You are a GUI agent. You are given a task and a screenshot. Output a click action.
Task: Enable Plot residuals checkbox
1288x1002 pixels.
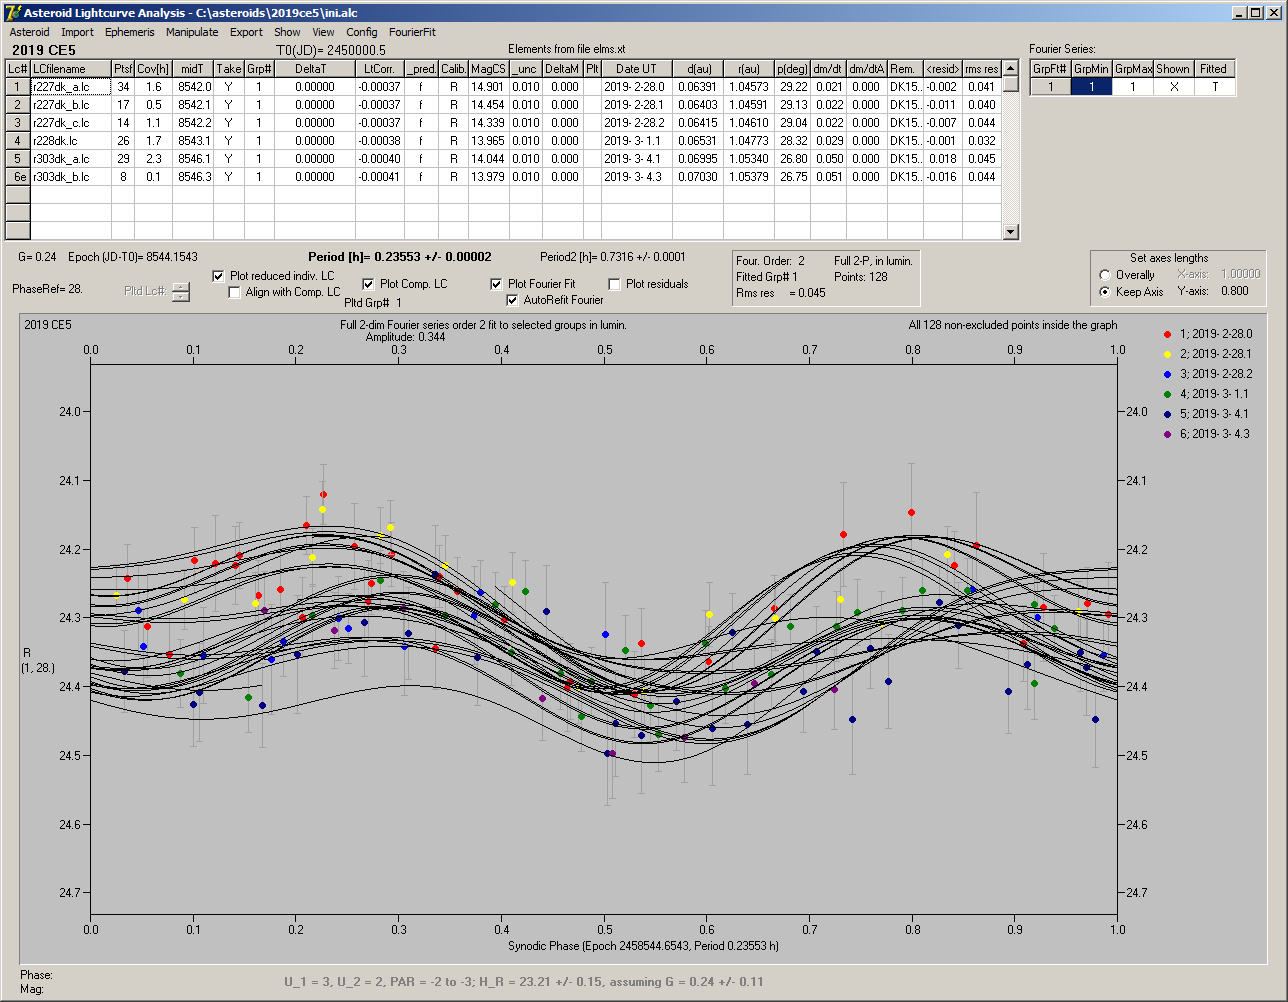tap(614, 284)
